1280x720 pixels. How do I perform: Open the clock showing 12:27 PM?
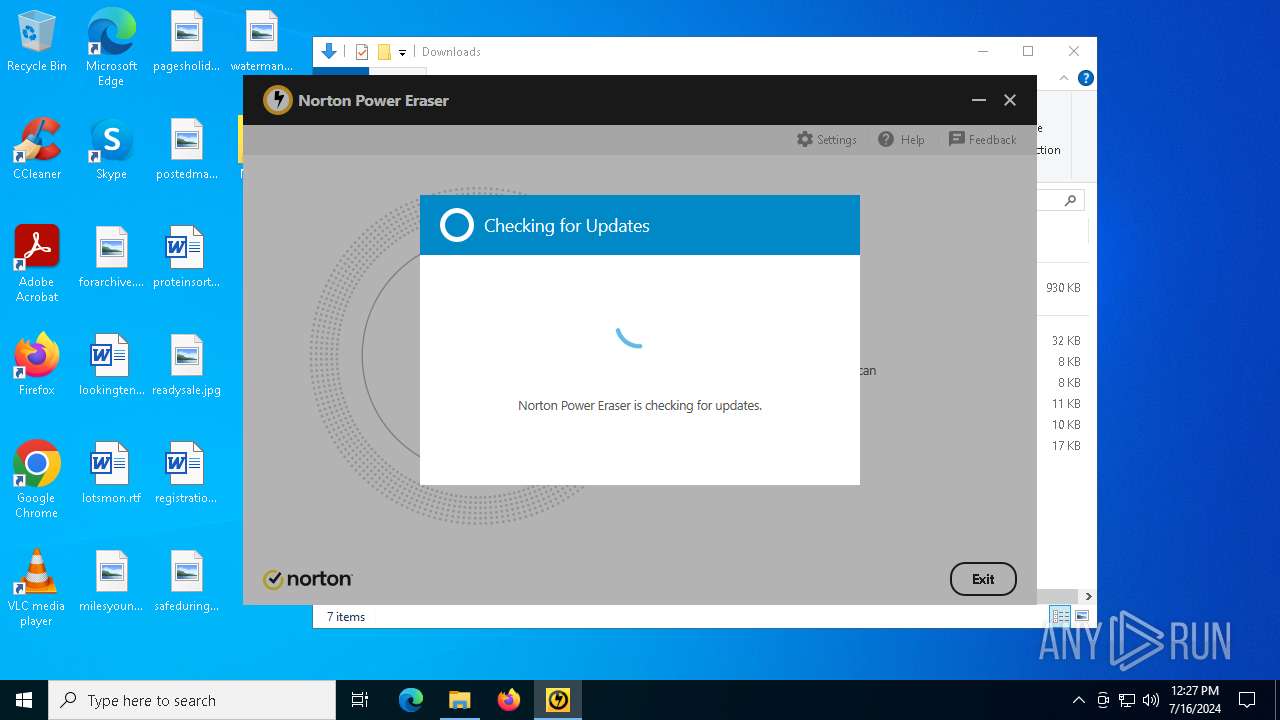tap(1195, 700)
